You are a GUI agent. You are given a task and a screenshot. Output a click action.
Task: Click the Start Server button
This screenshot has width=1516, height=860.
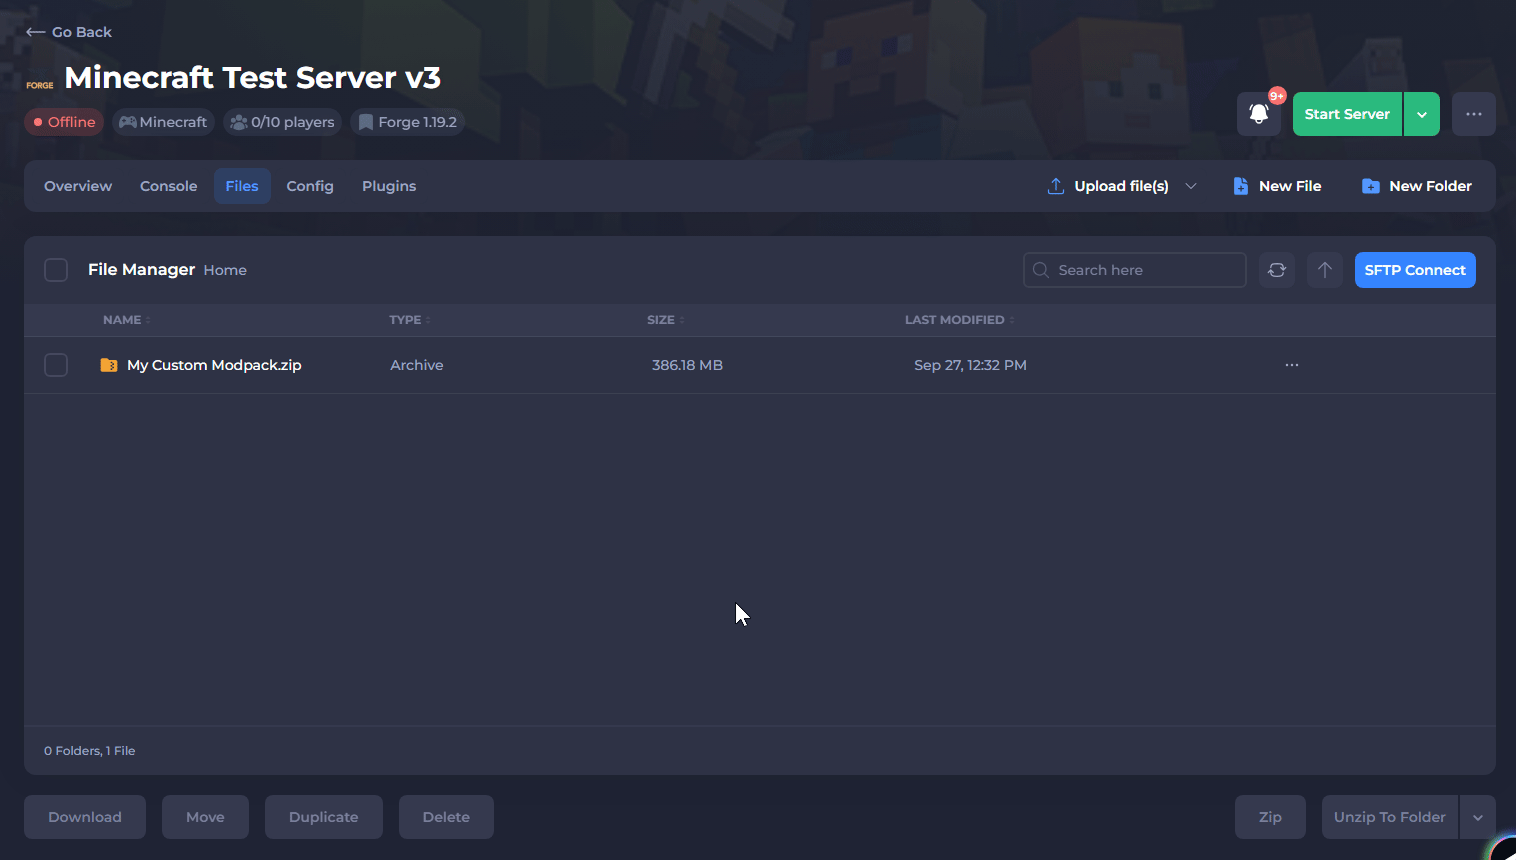coord(1347,114)
